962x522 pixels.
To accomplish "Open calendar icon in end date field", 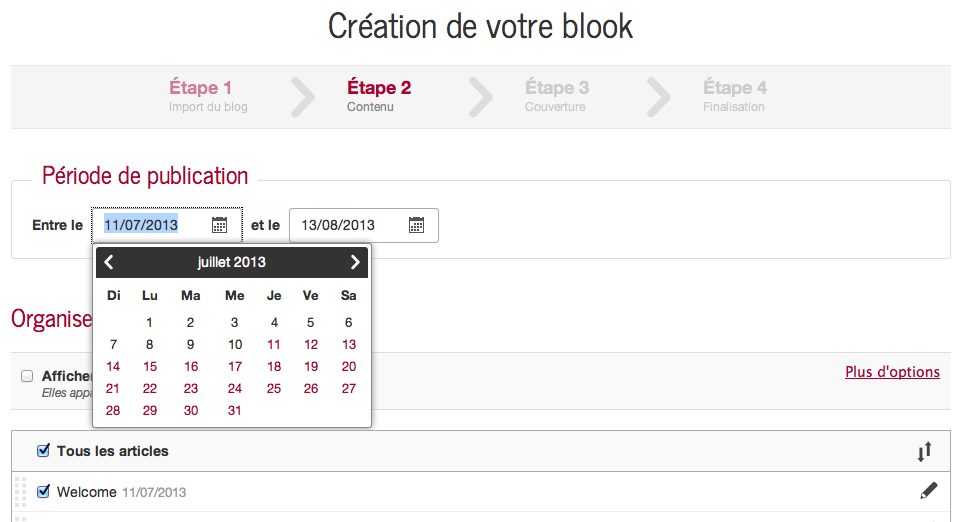I will click(417, 225).
